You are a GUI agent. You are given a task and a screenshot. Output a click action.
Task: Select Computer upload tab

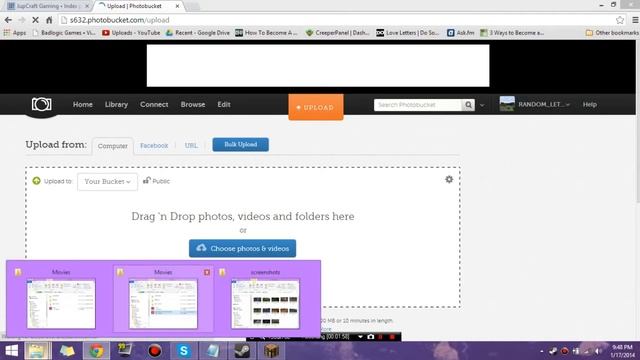click(113, 146)
